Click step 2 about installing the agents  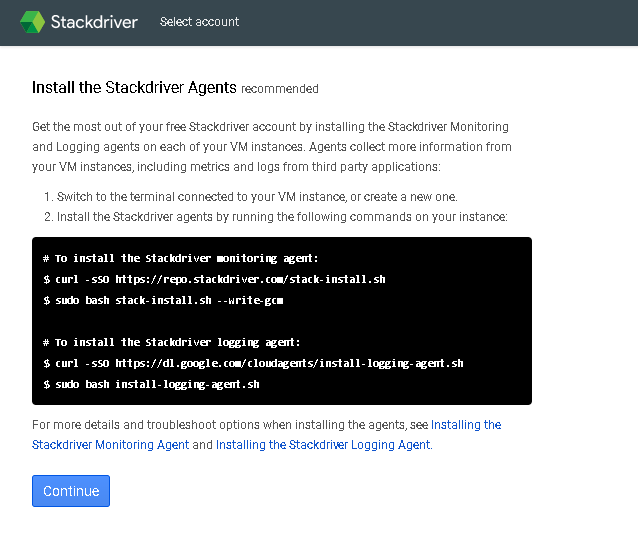[282, 217]
